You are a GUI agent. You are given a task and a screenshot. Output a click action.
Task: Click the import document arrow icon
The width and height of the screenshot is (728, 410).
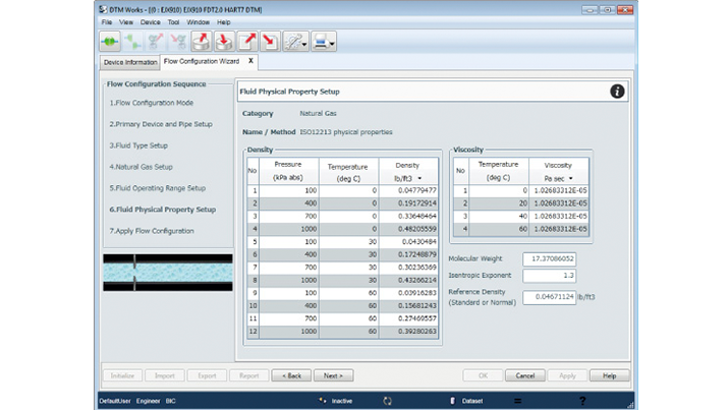tap(270, 41)
